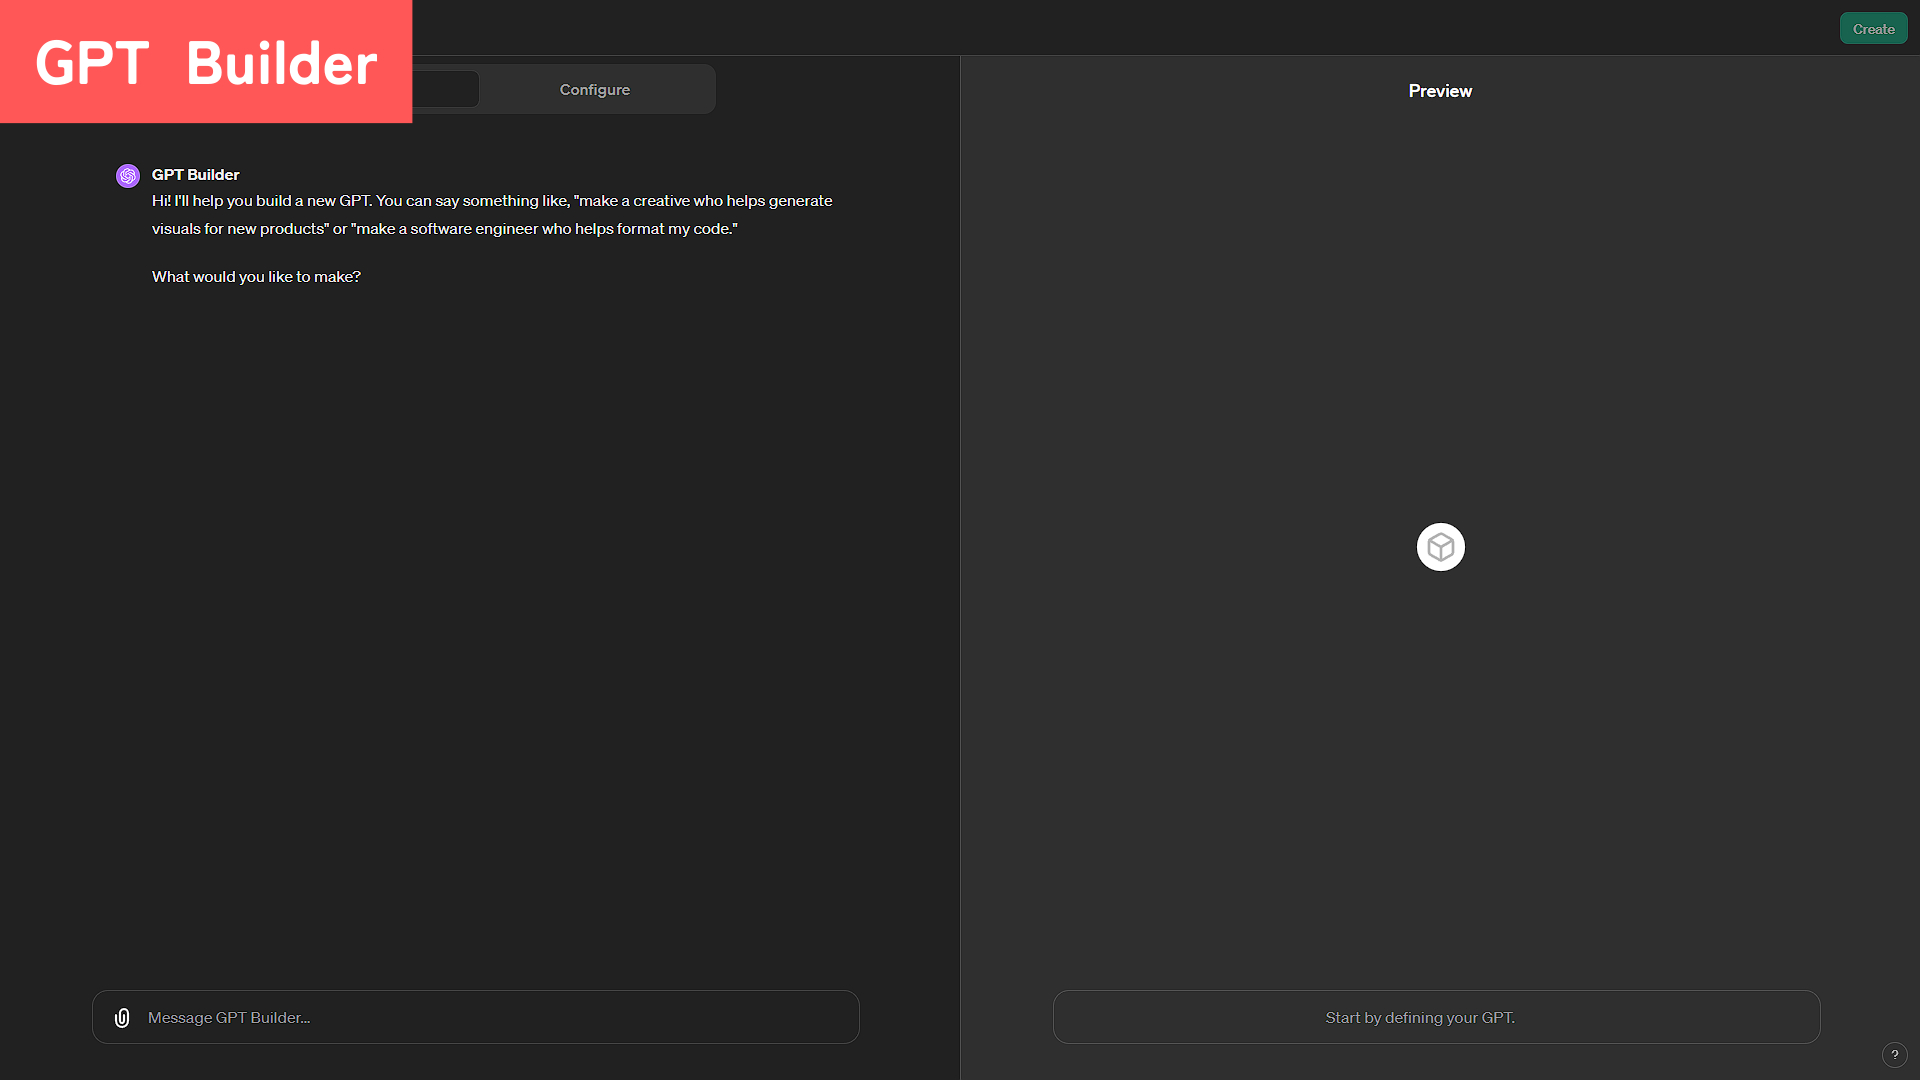Click the word 'Builder' in red banner

[x=282, y=64]
